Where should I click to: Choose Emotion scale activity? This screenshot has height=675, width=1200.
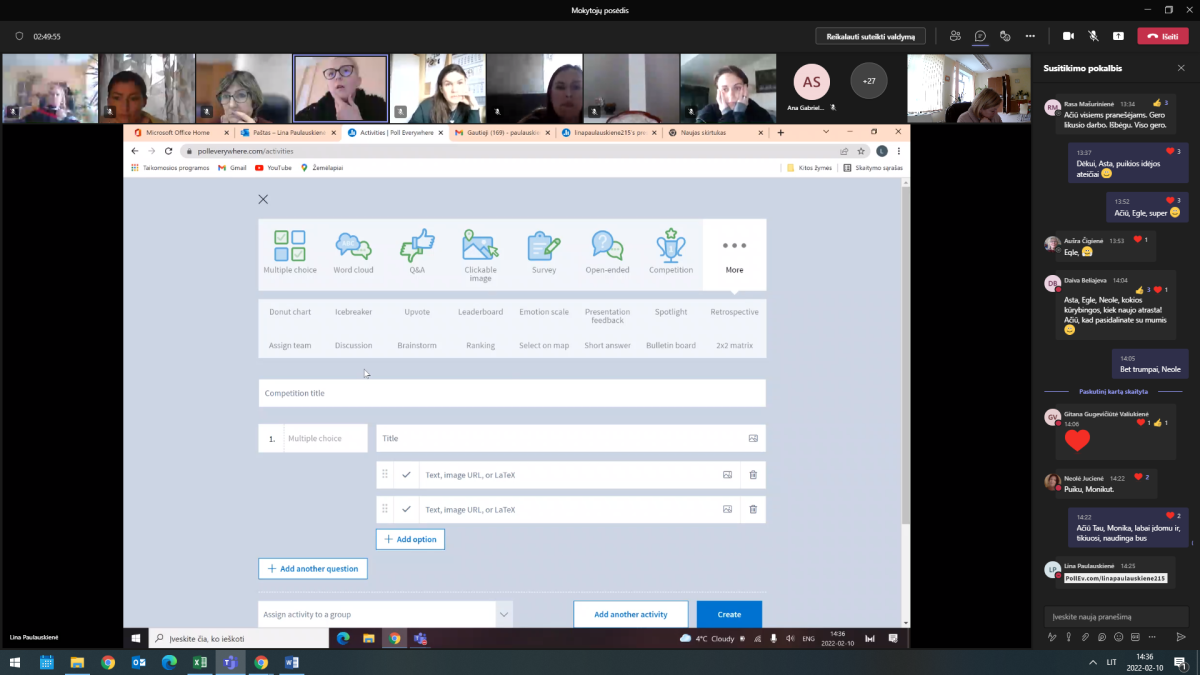pos(544,312)
